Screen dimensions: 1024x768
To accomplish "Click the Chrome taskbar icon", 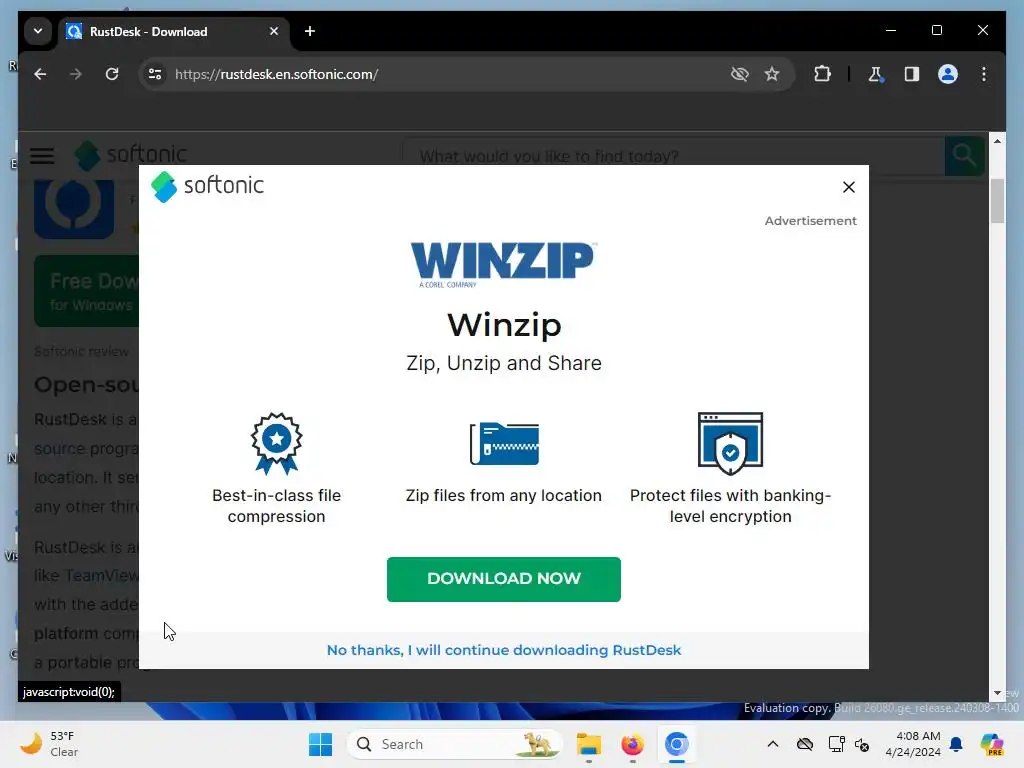I will pos(677,744).
